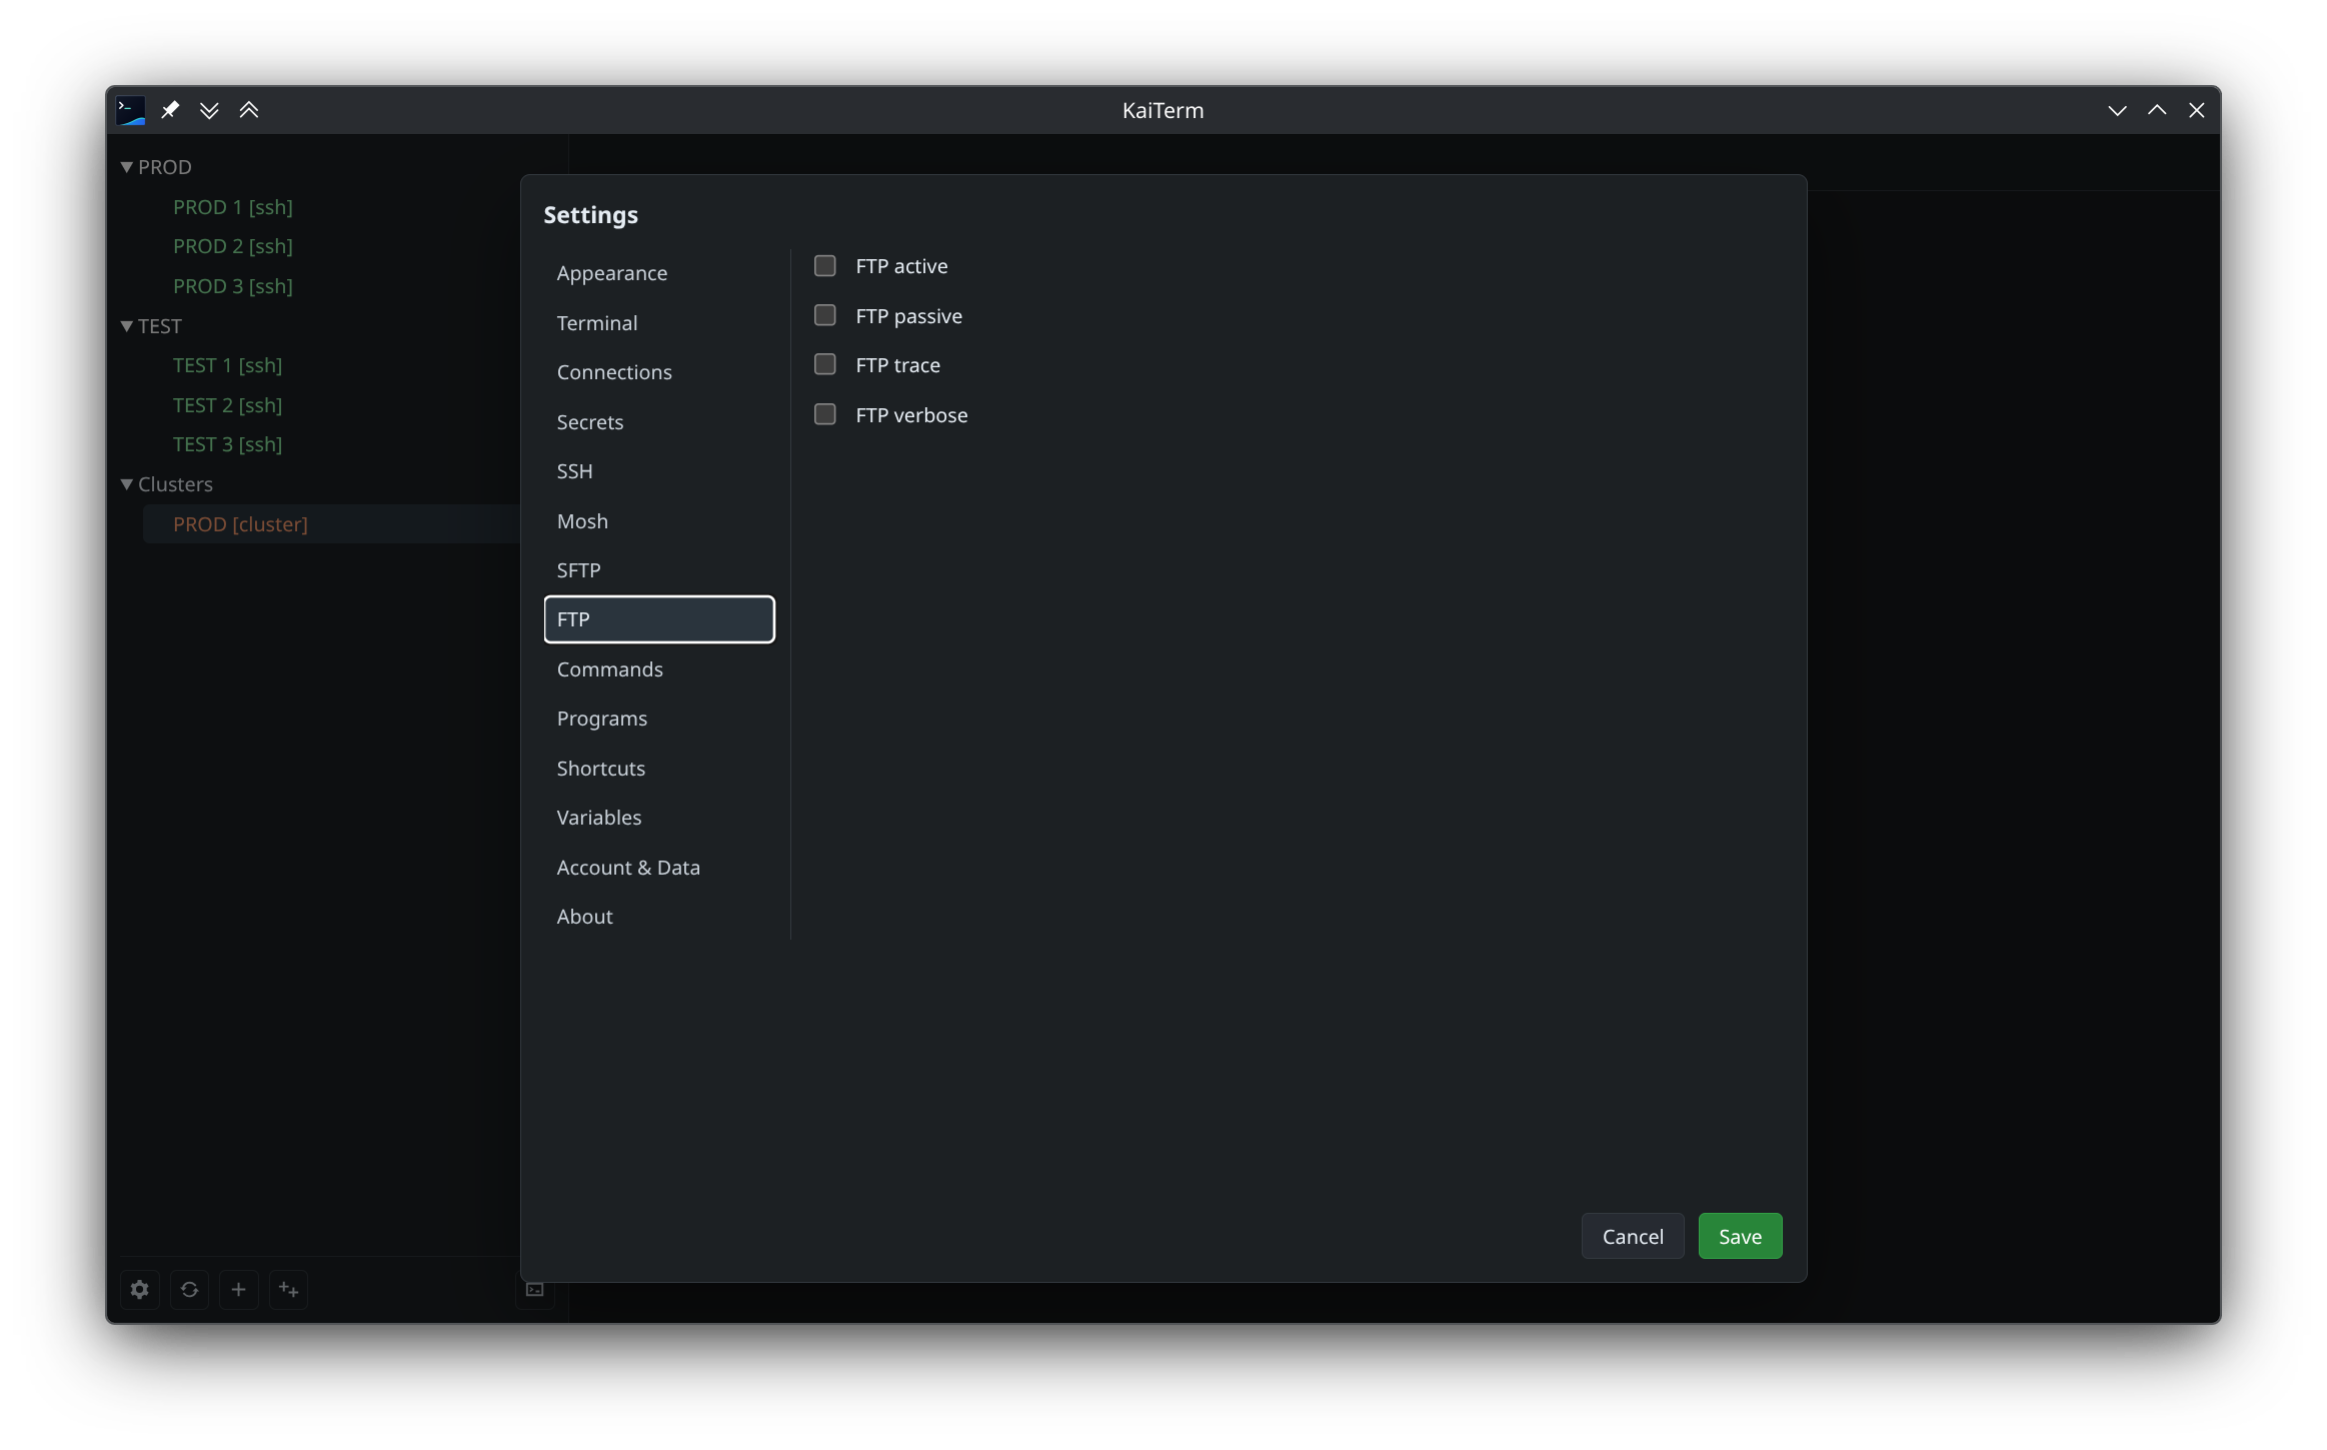
Task: Enable the FTP trace checkbox
Action: 825,364
